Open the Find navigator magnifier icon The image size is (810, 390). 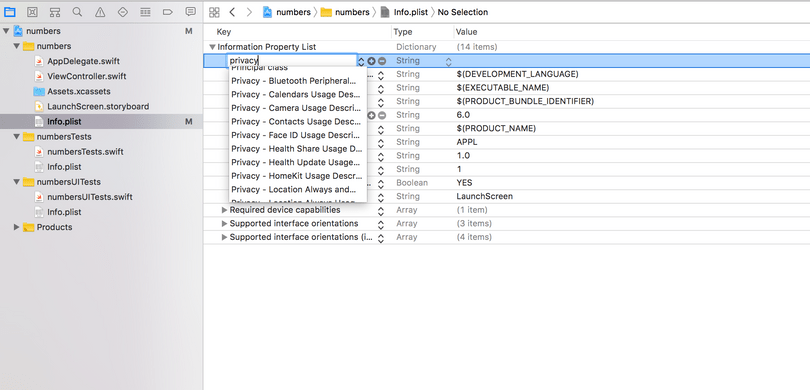pos(77,12)
